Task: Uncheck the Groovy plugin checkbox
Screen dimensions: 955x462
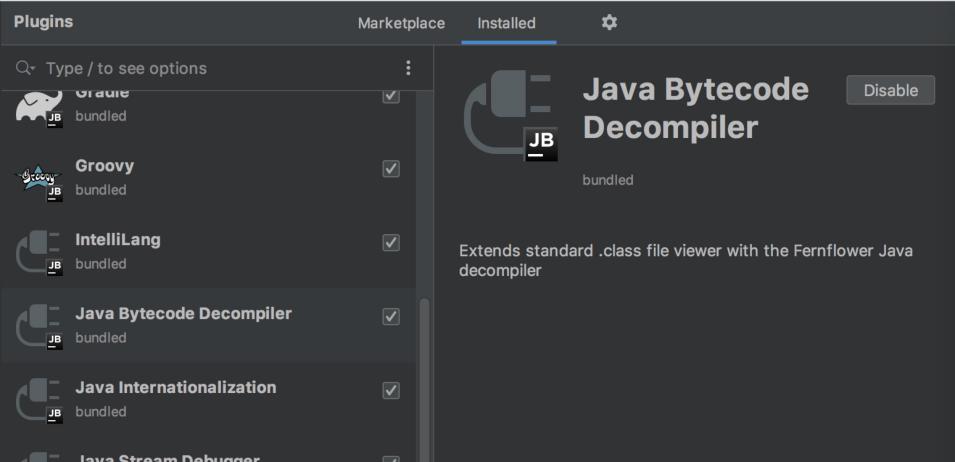Action: 392,169
